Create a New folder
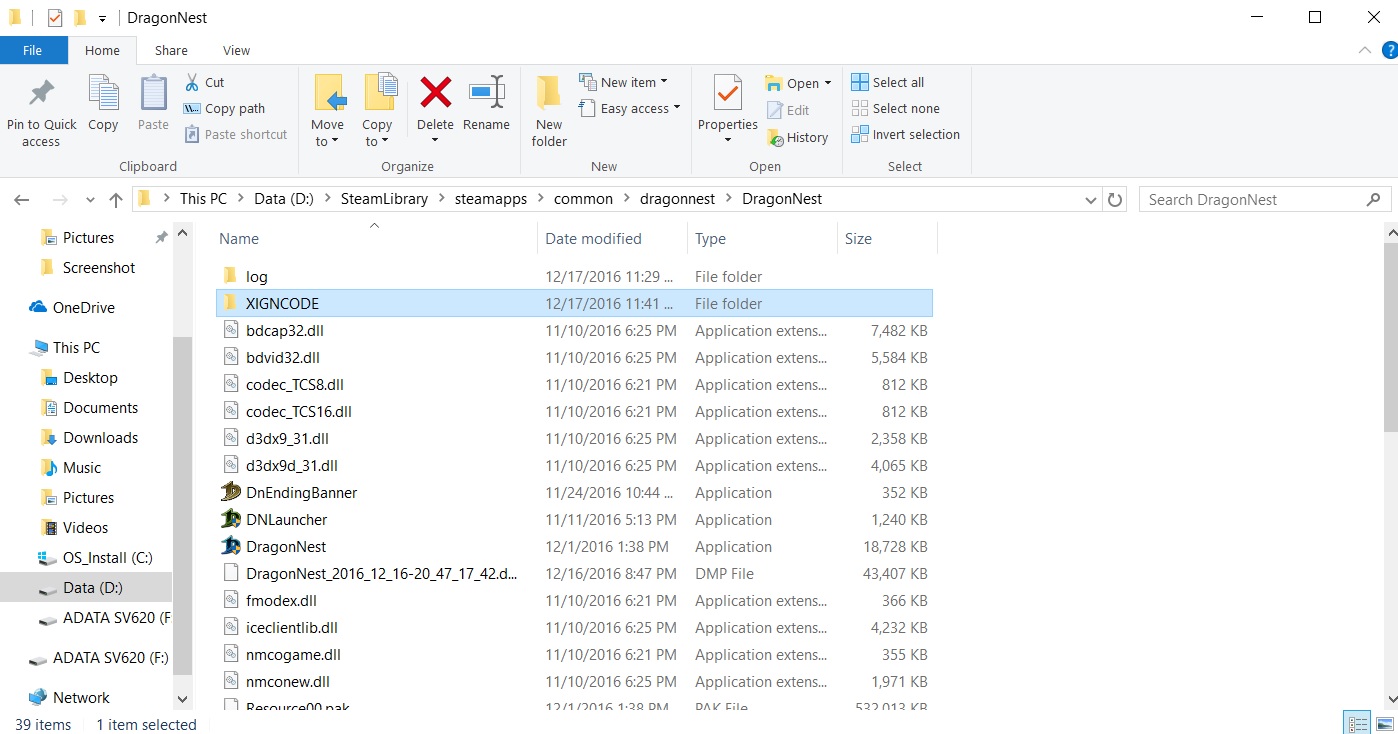The height and width of the screenshot is (734, 1398). point(549,111)
